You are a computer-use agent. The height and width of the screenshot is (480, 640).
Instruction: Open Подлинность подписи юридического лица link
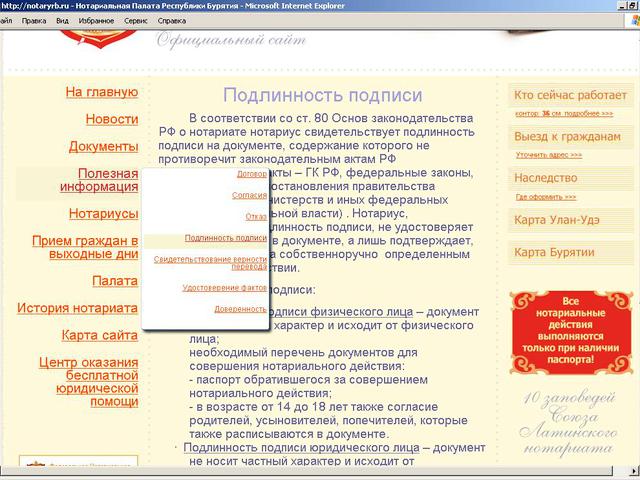click(x=301, y=448)
